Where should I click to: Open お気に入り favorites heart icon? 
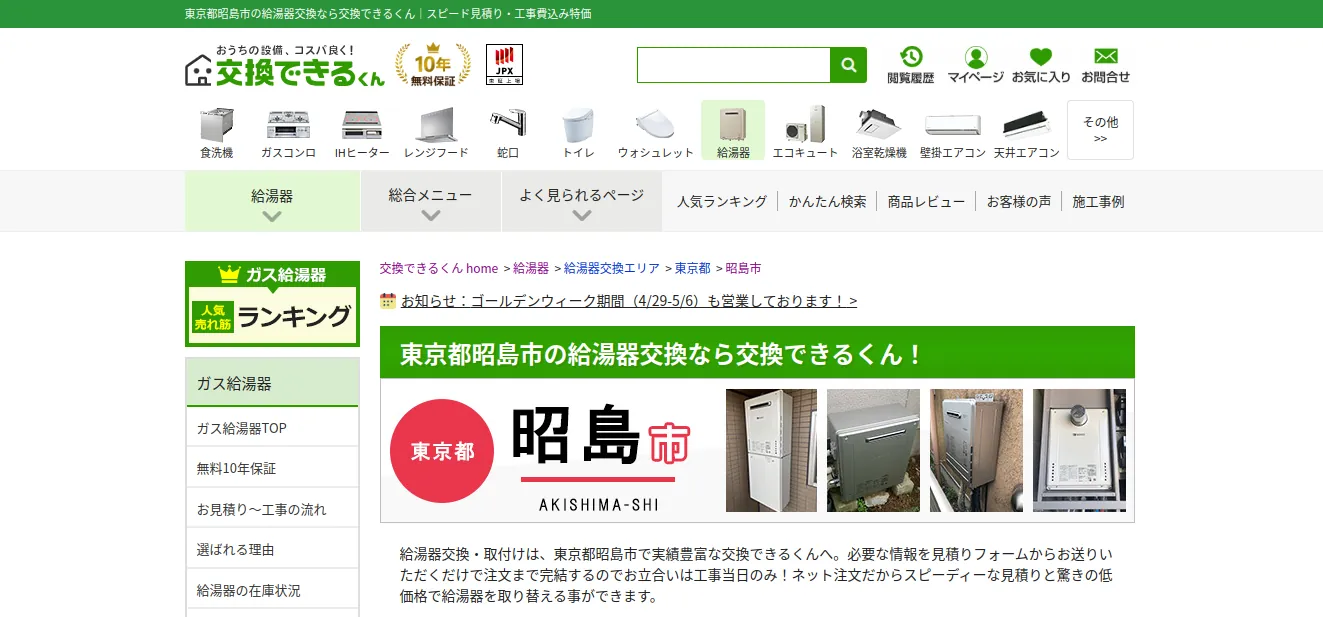tap(1041, 65)
